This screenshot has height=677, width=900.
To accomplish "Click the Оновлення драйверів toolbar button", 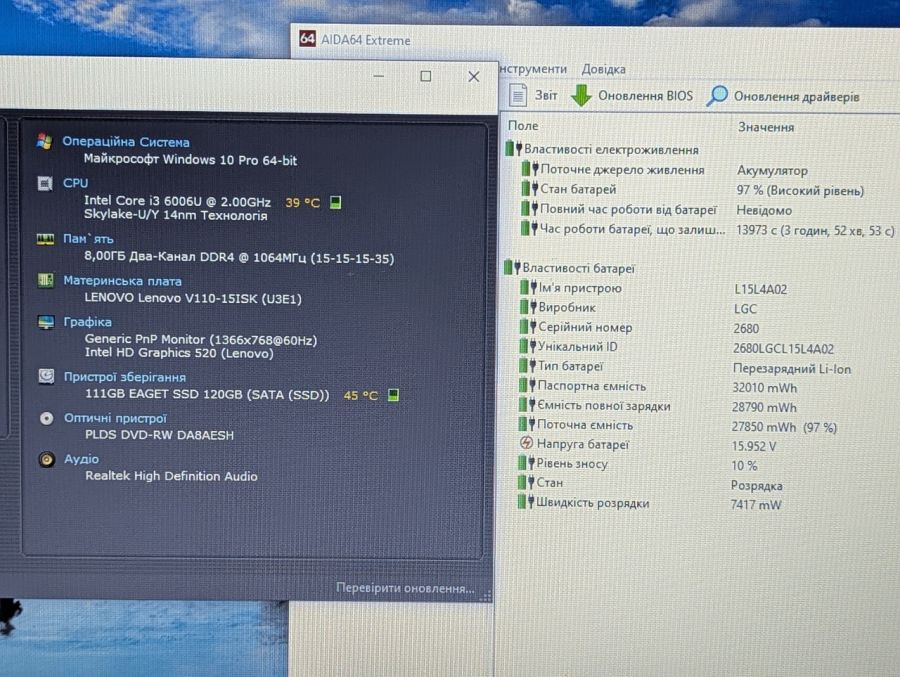I will click(x=783, y=96).
